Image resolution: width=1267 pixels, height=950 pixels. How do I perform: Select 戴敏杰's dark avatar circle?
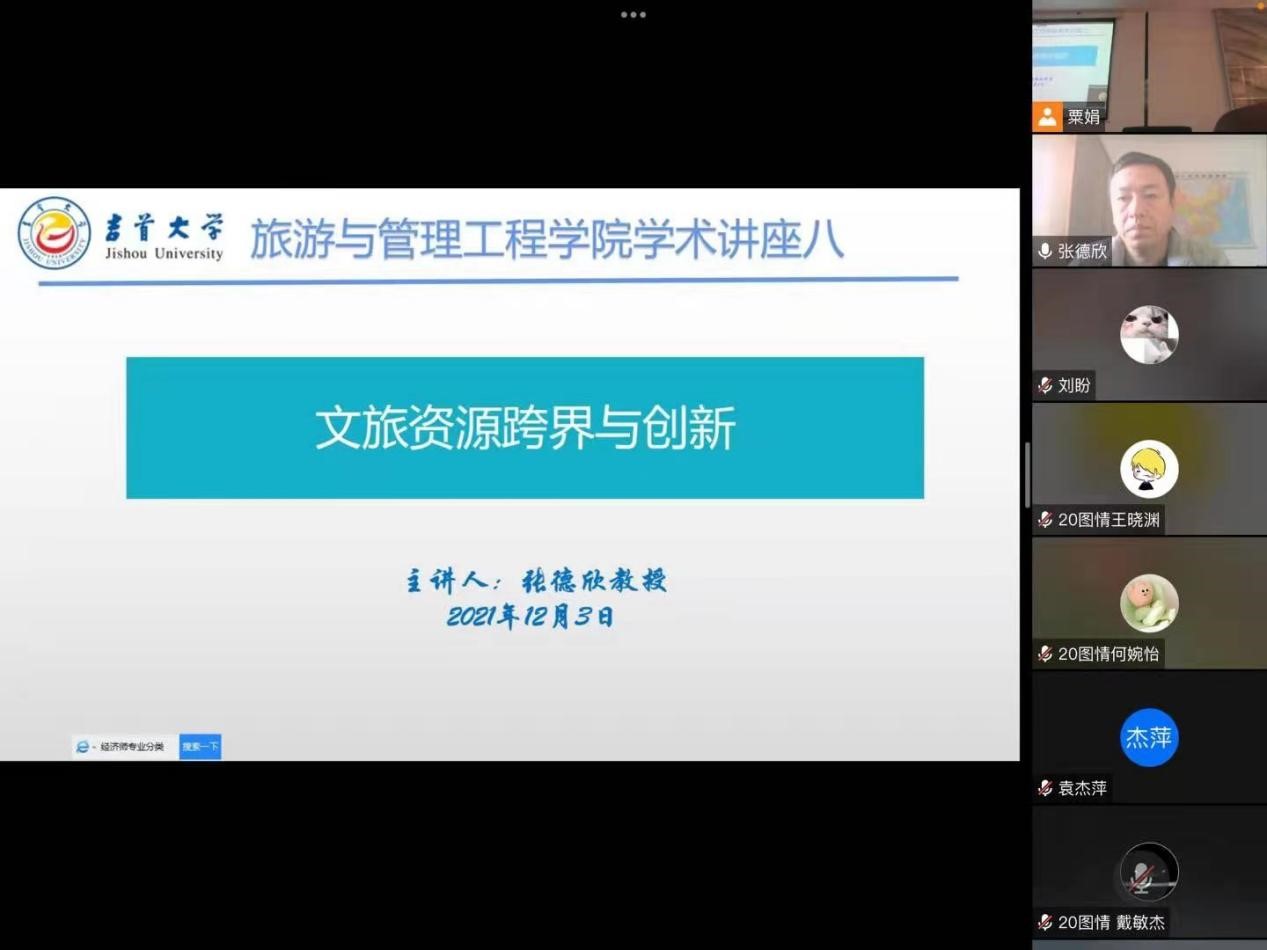coord(1149,872)
